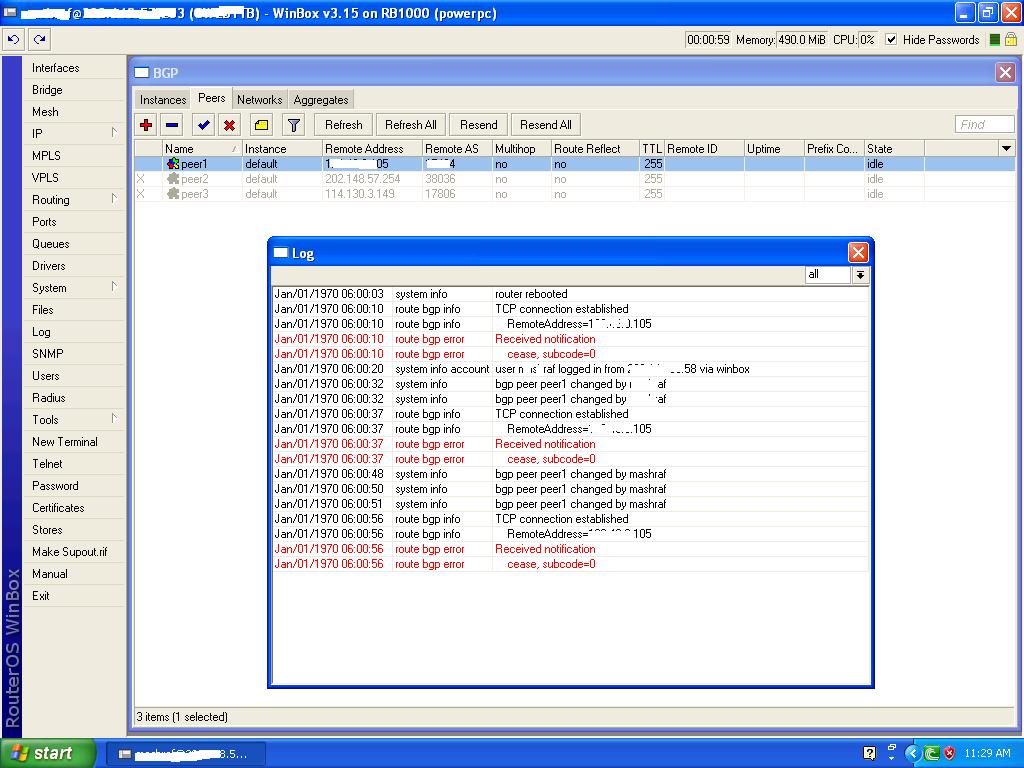Click remote AS value 17806
Image resolution: width=1024 pixels, height=768 pixels.
pos(440,194)
